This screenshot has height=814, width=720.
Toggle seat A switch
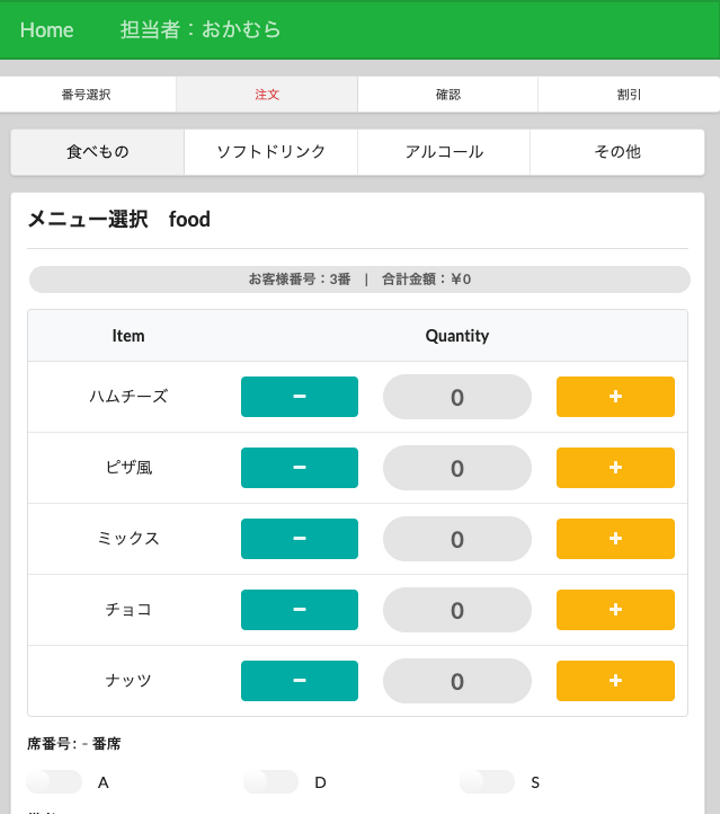pyautogui.click(x=54, y=782)
